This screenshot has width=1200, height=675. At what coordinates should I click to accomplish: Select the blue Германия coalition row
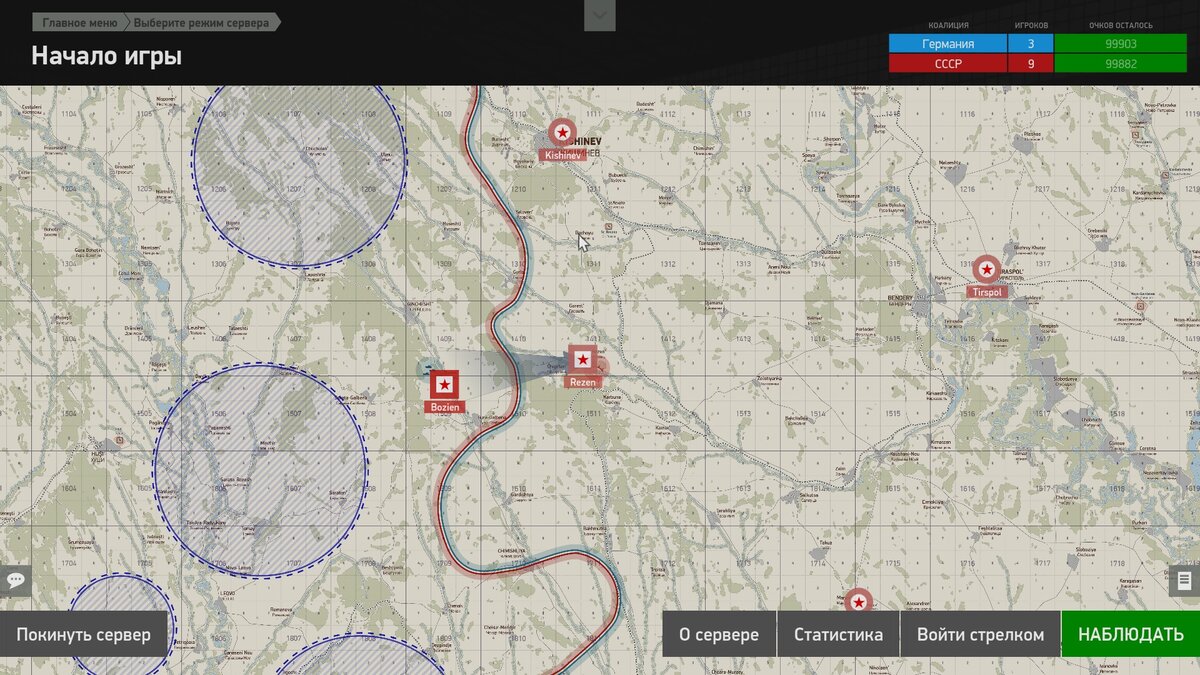tap(947, 44)
